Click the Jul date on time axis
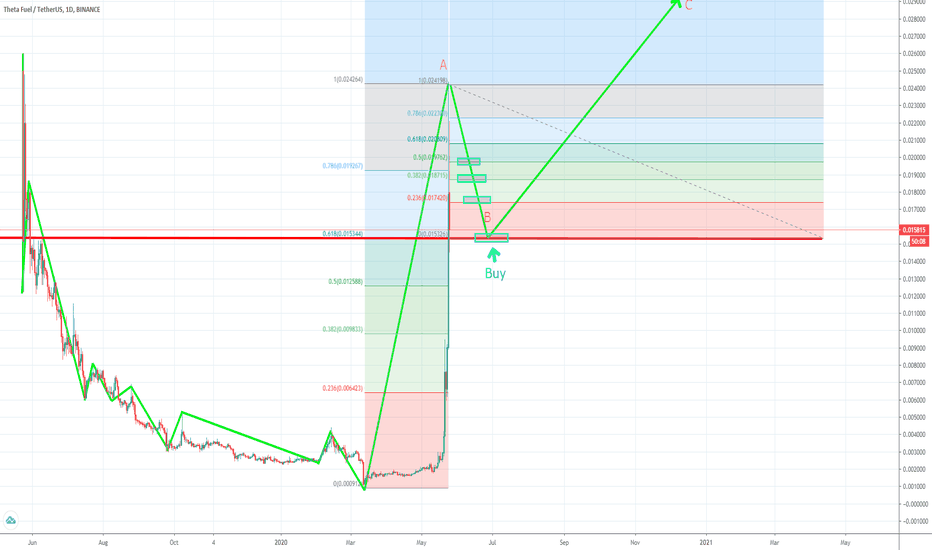Image resolution: width=932 pixels, height=550 pixels. (492, 542)
